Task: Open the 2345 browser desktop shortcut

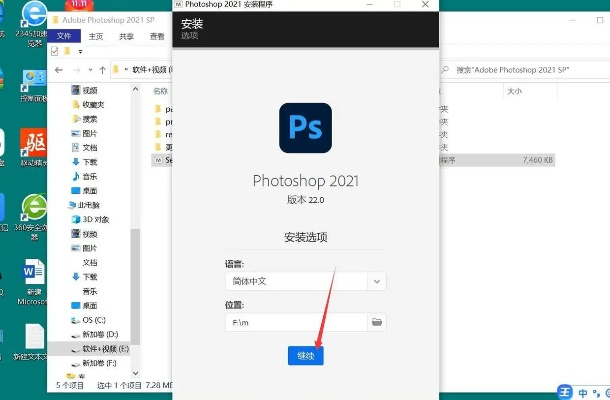Action: 34,24
